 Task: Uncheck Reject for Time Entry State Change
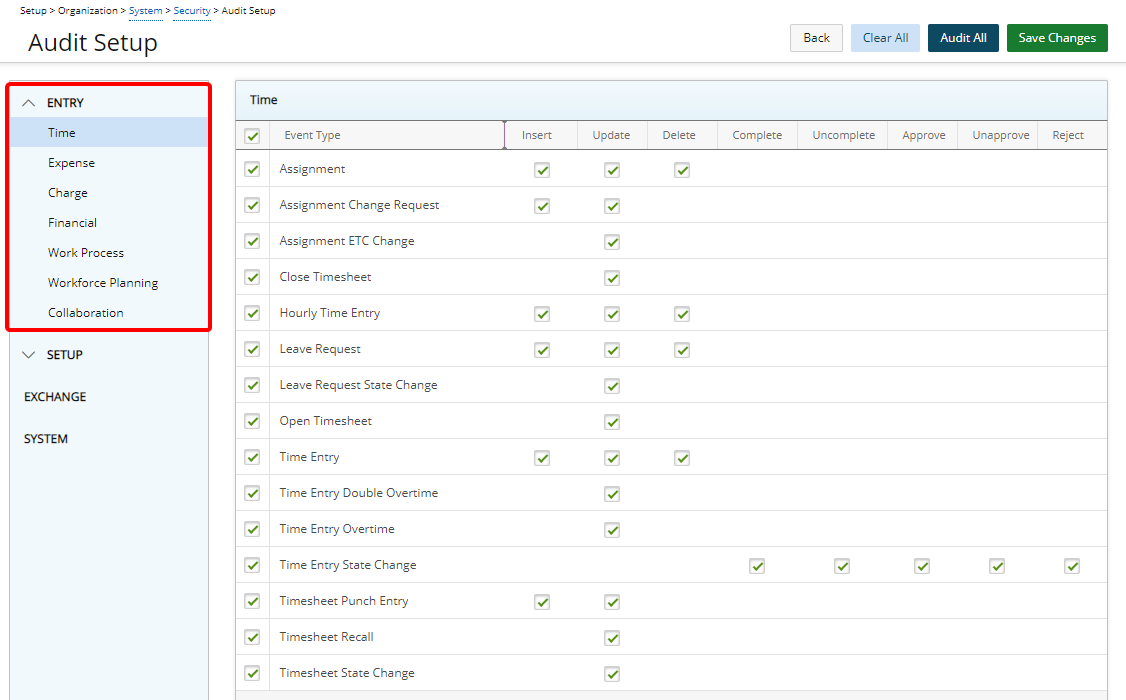[1072, 566]
